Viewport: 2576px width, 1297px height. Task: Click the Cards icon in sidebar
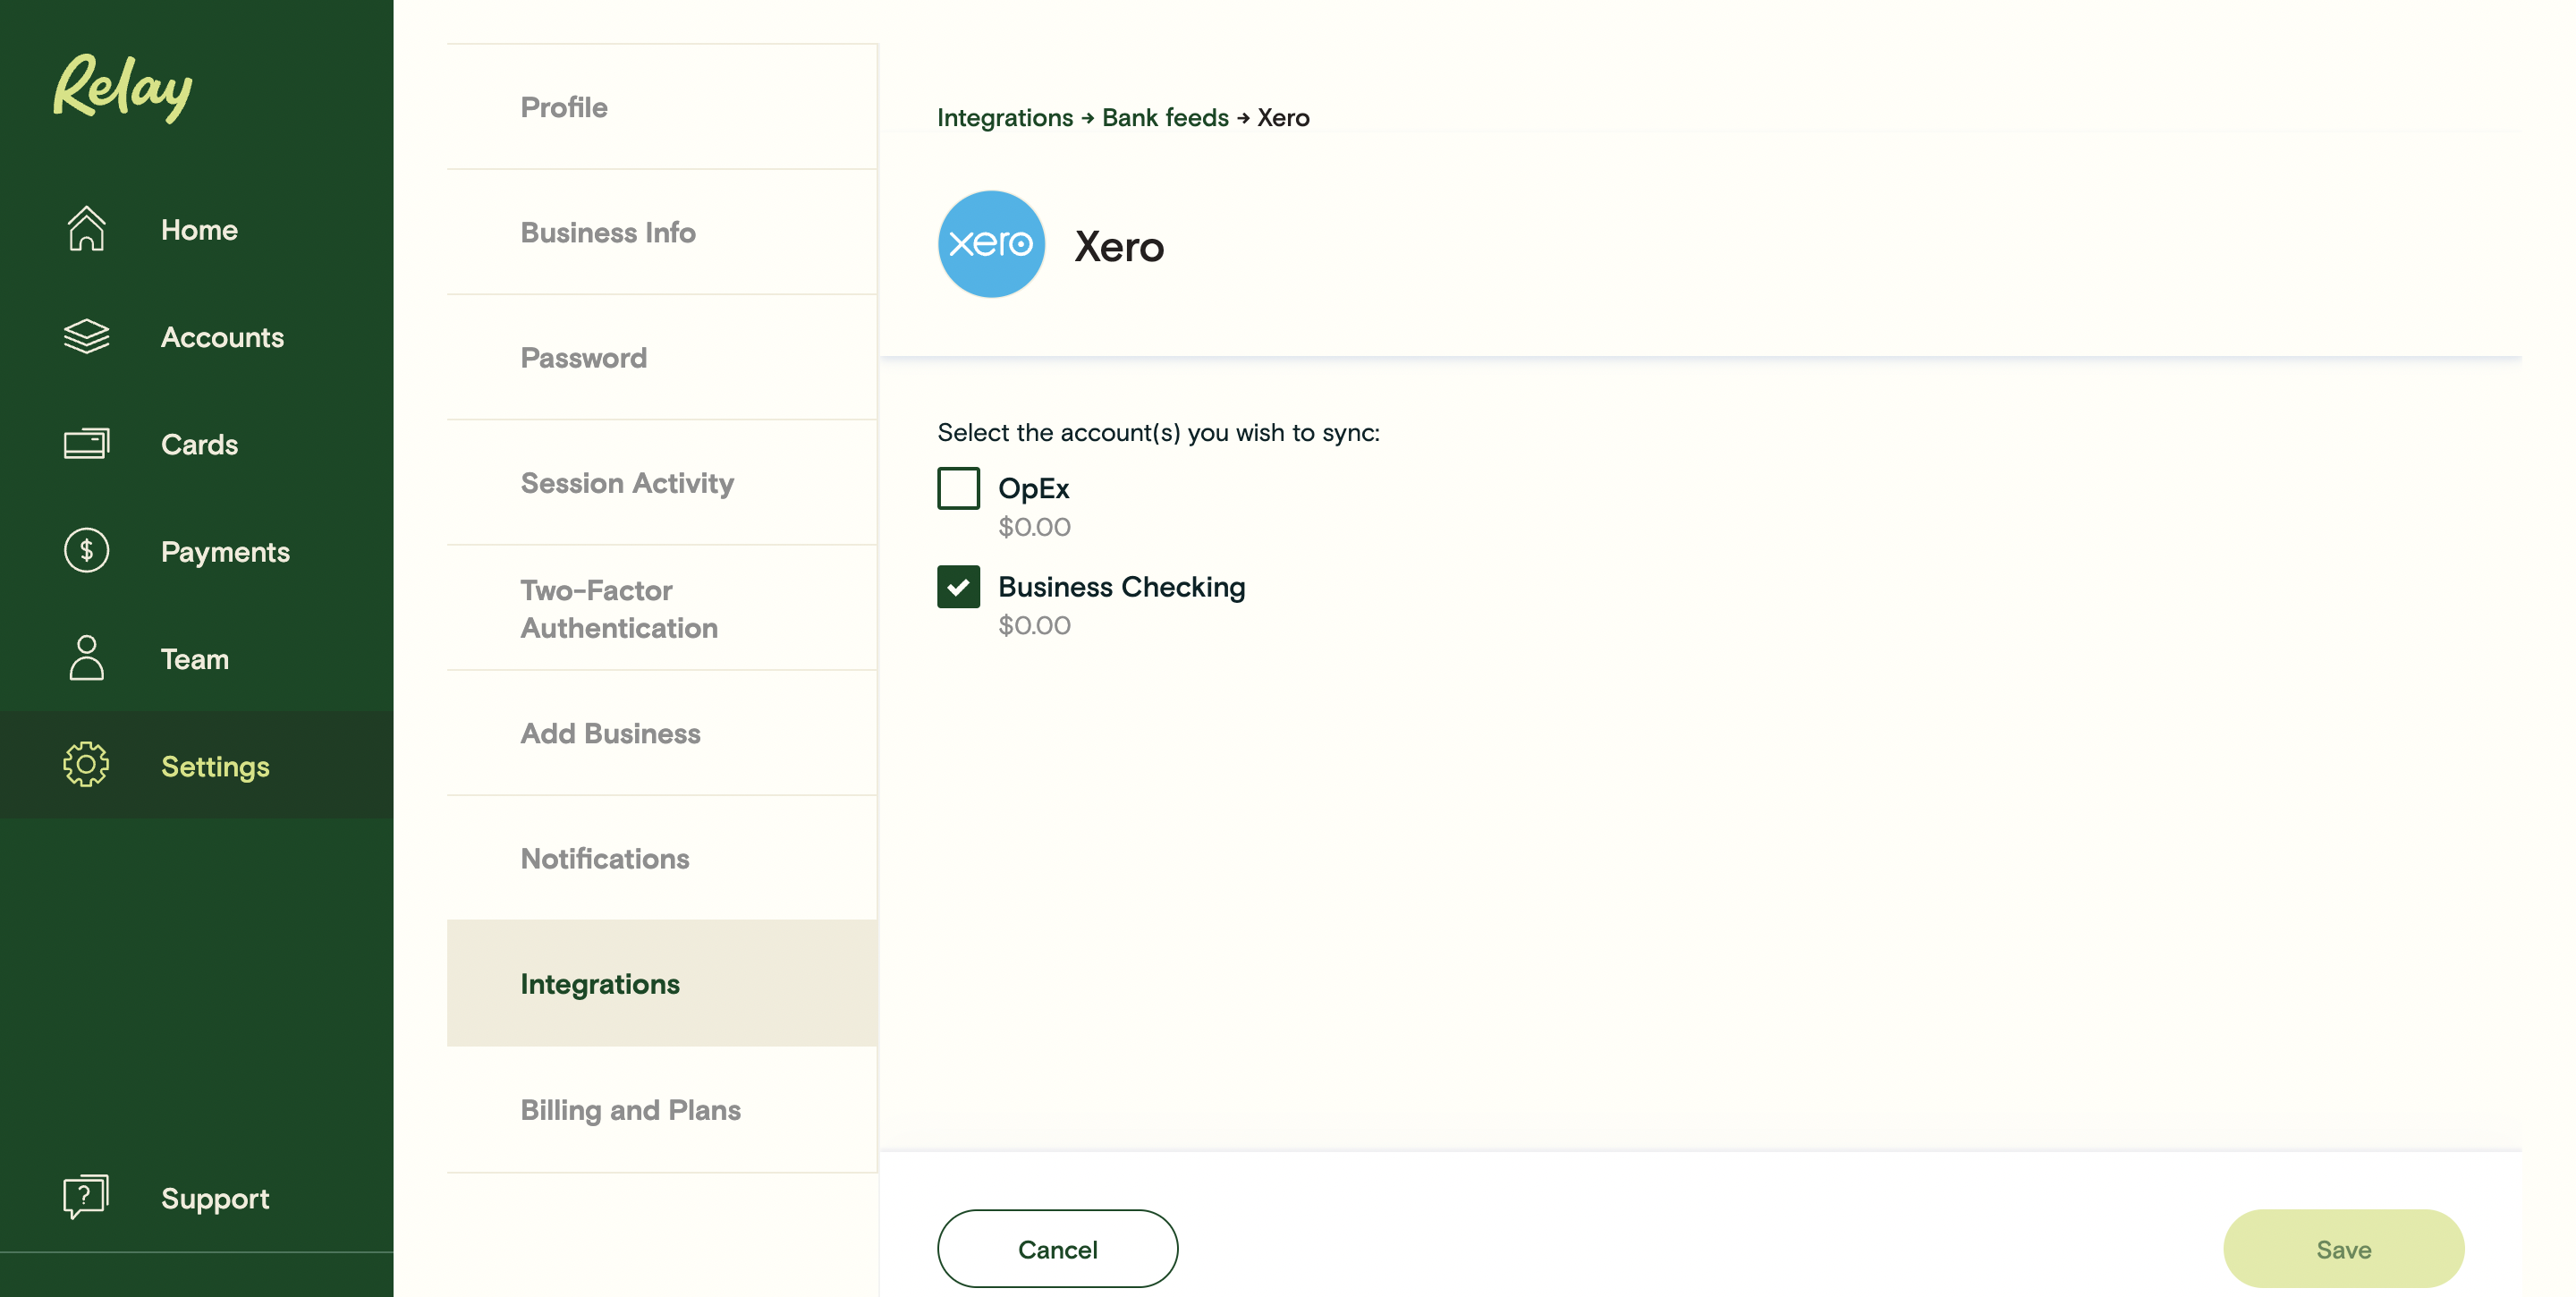tap(86, 444)
